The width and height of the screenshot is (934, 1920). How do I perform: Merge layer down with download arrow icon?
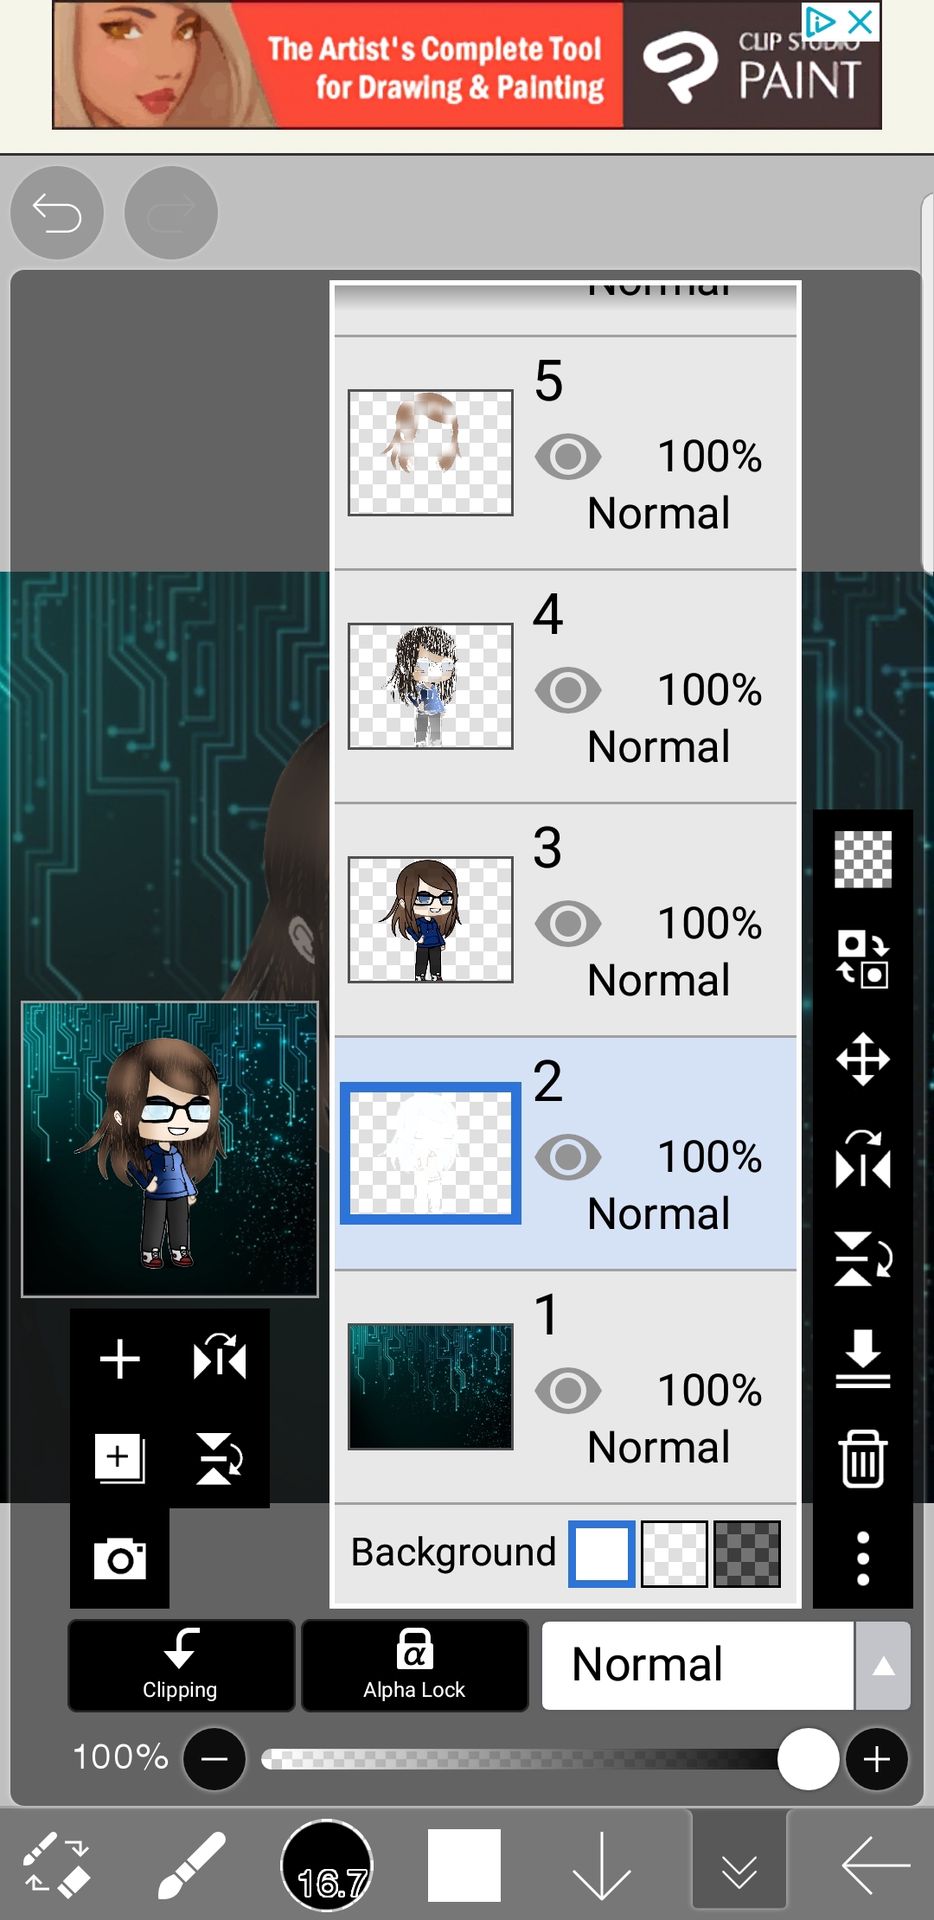pyautogui.click(x=862, y=1358)
